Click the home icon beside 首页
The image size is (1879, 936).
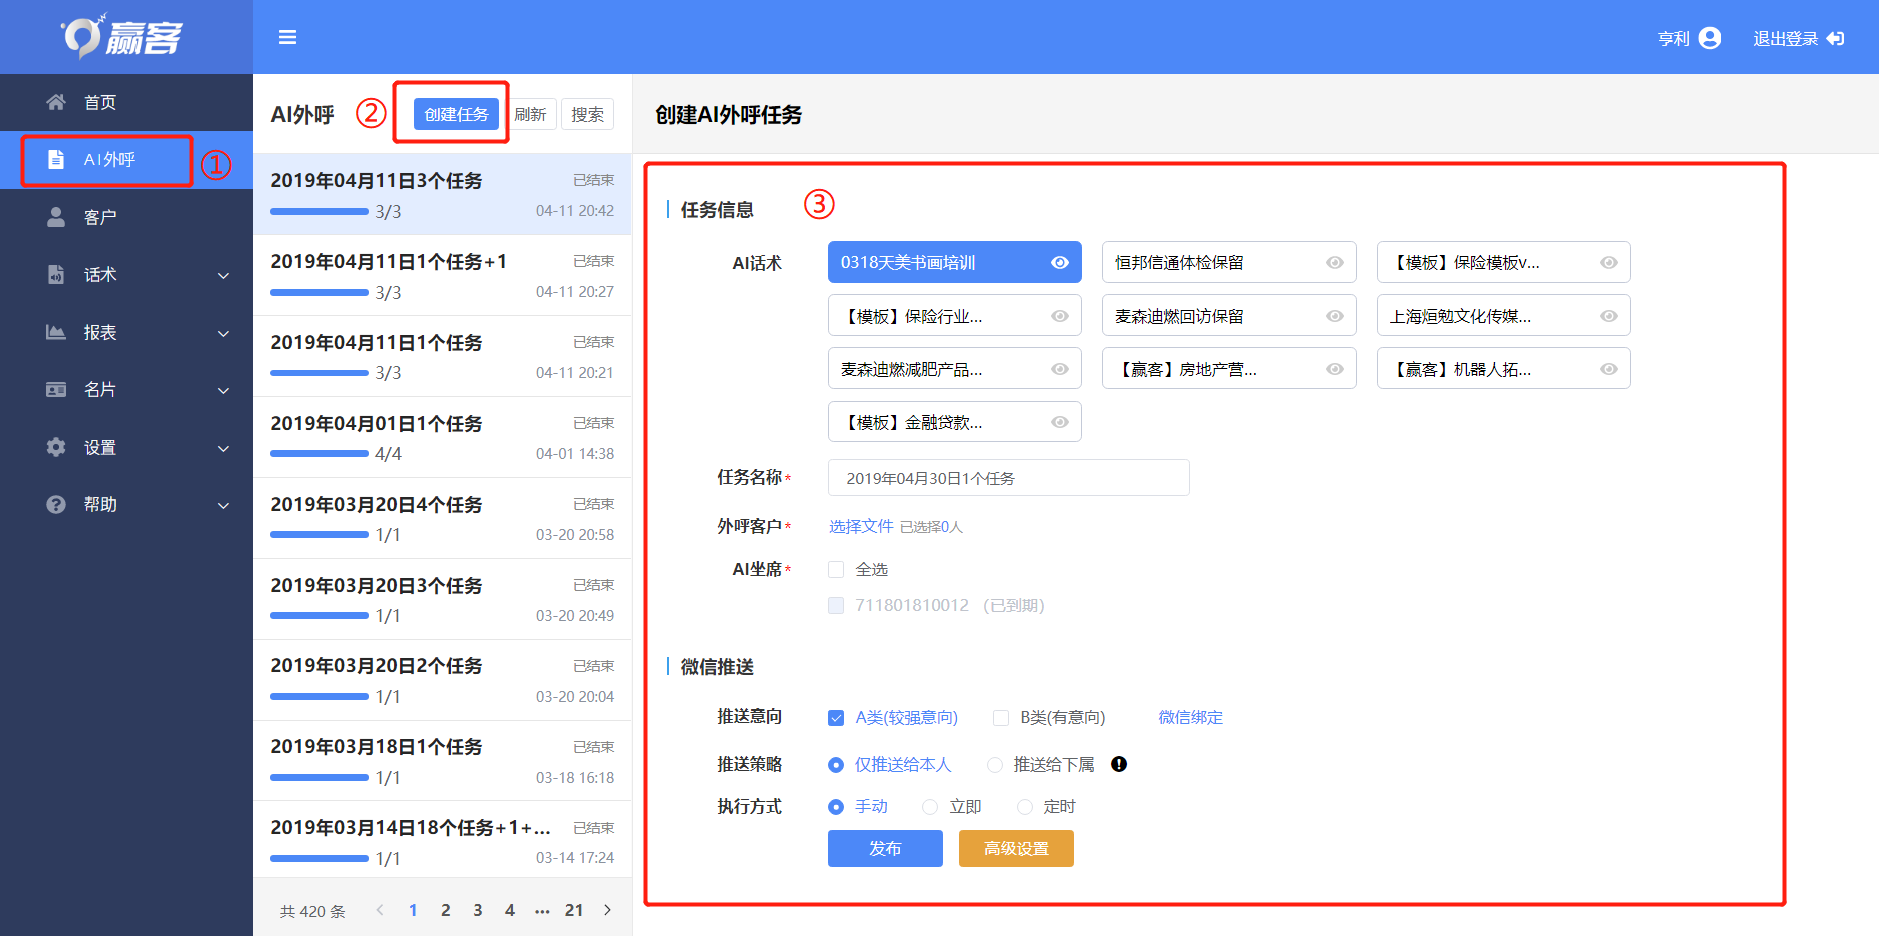coord(56,102)
